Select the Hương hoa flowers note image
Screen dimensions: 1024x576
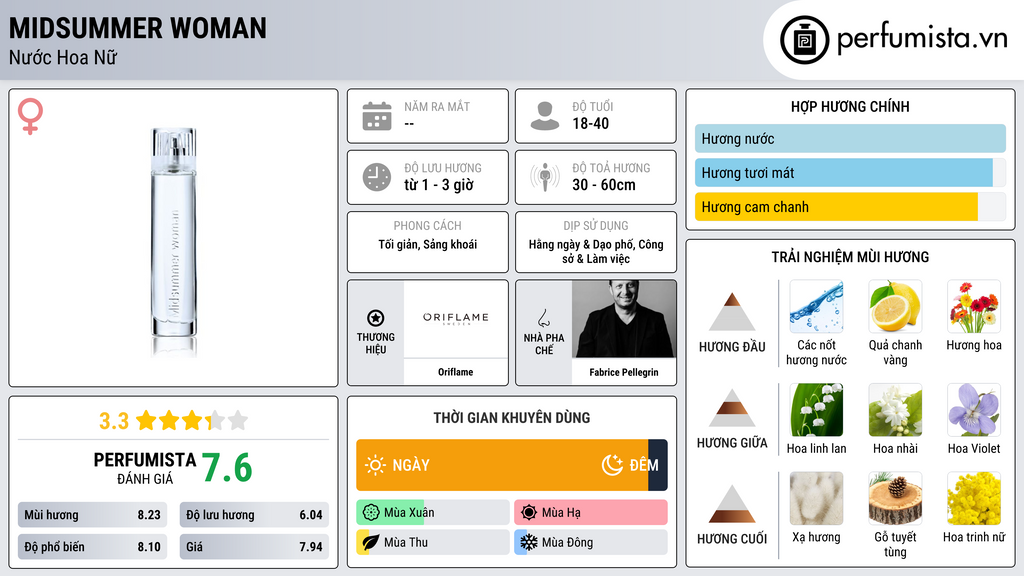tap(974, 306)
